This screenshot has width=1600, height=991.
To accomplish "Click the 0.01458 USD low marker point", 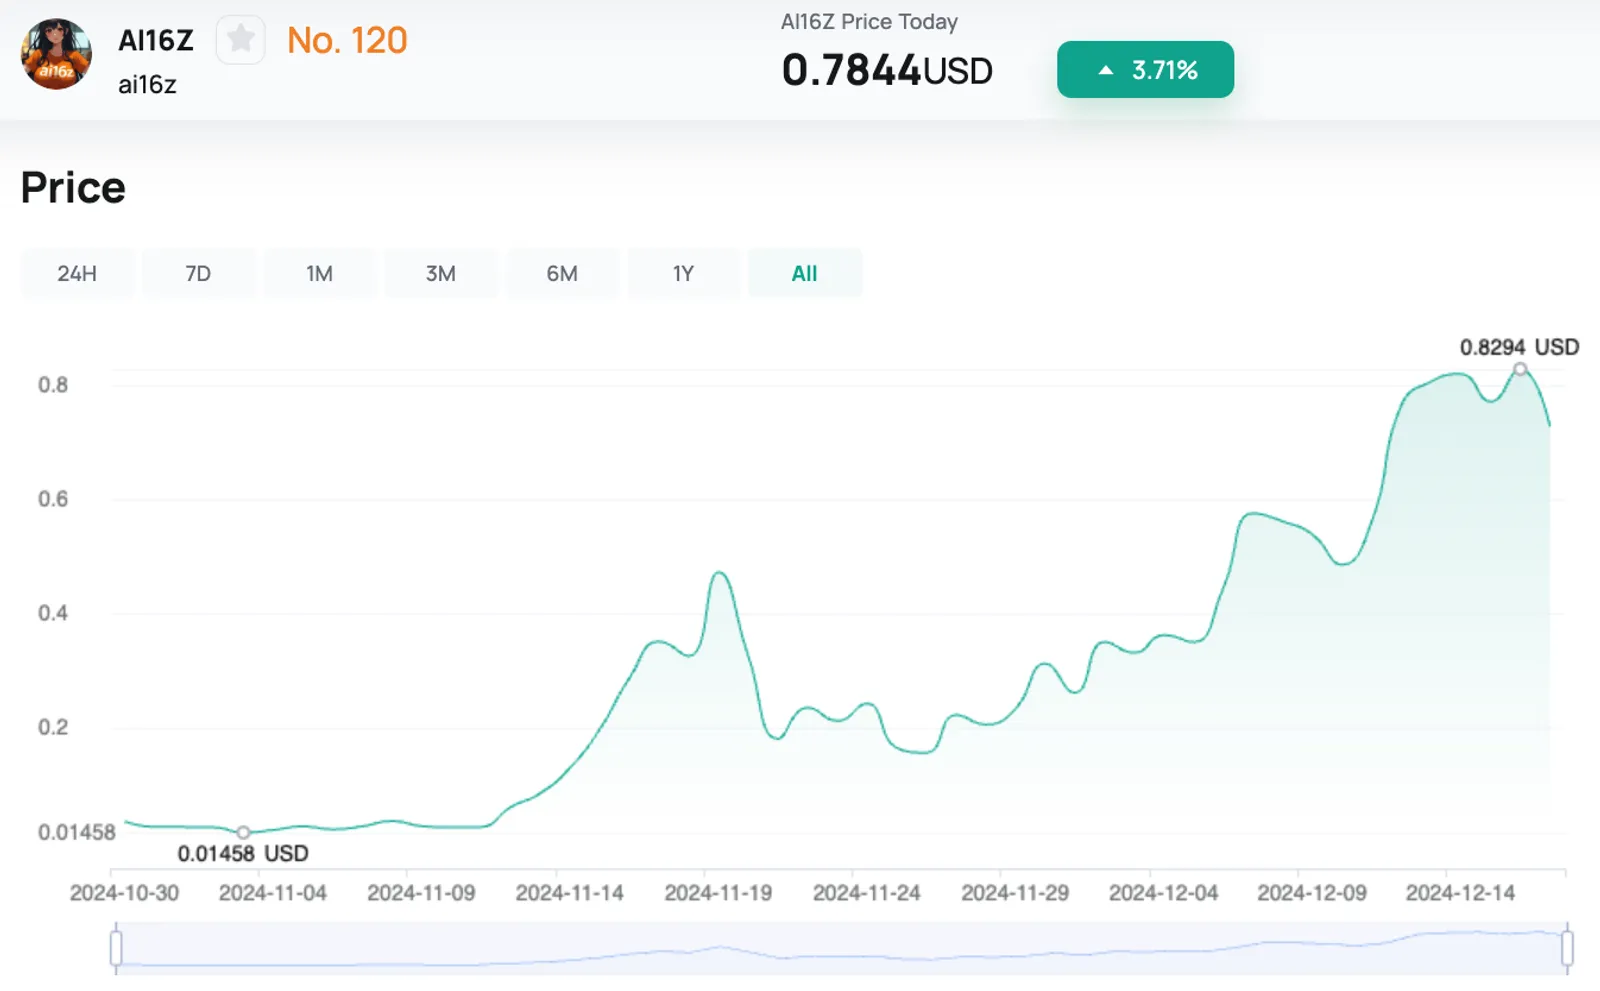I will (243, 832).
